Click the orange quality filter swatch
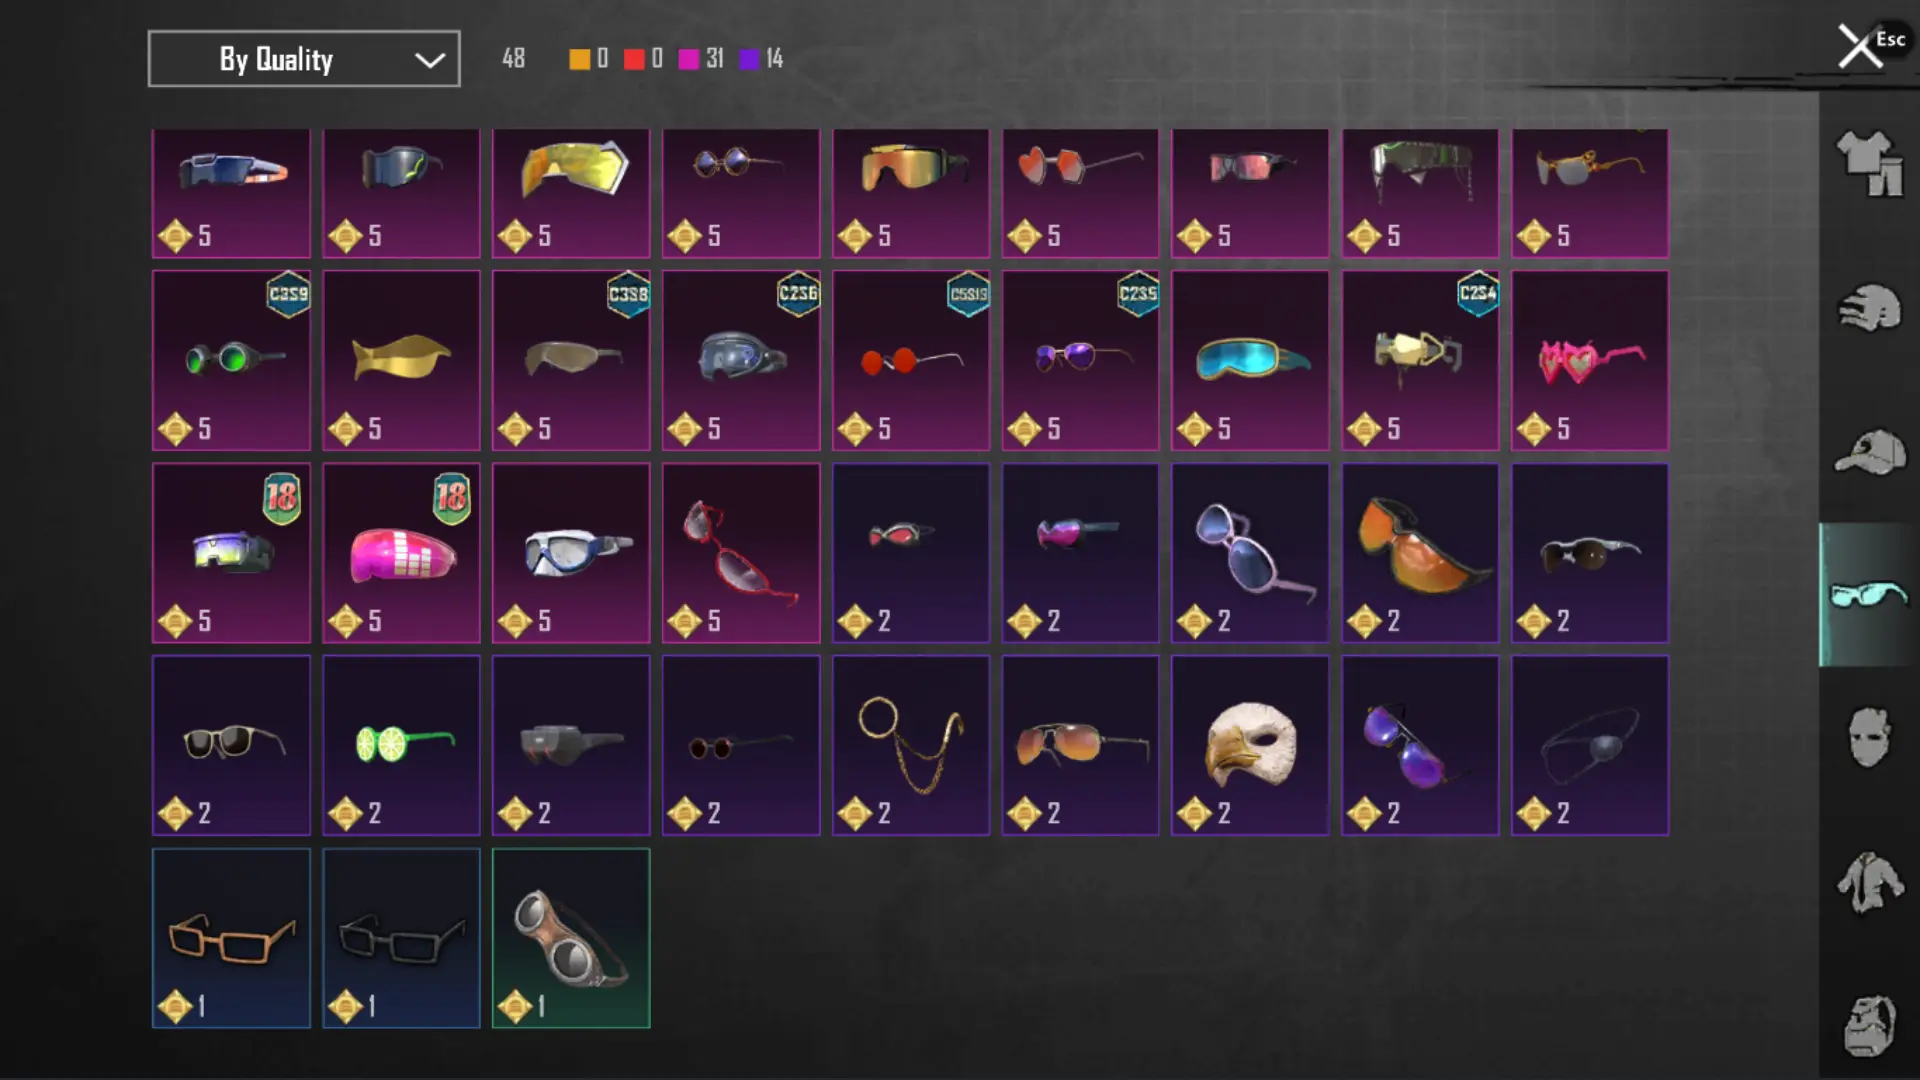The height and width of the screenshot is (1080, 1920). point(579,59)
